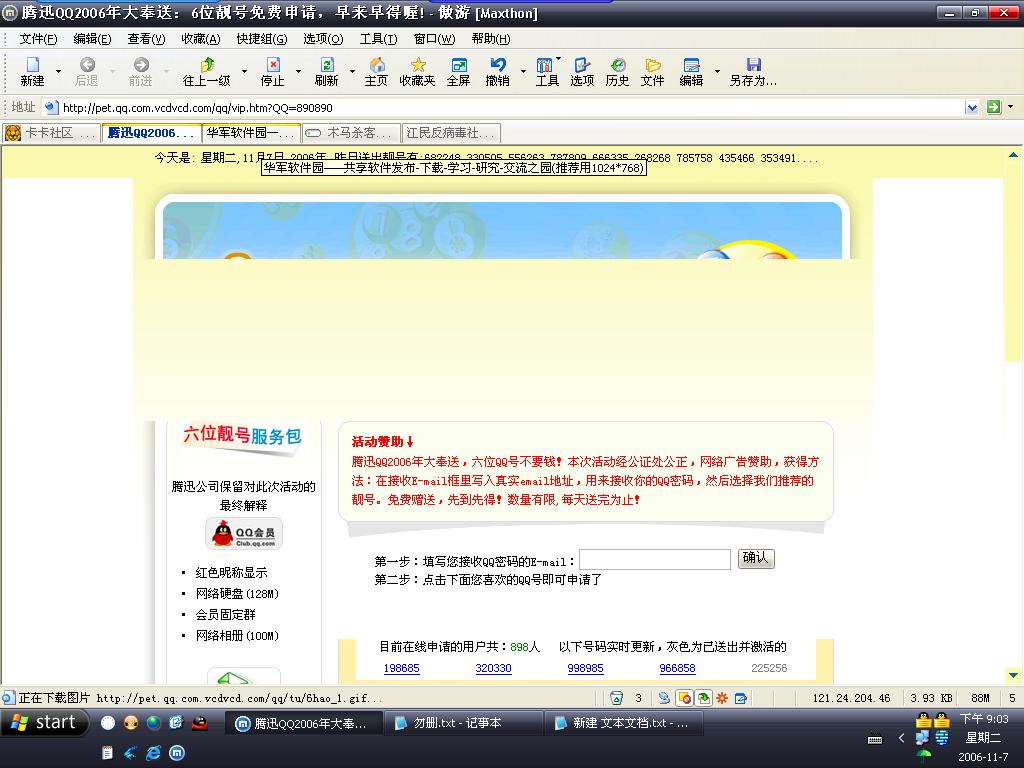The height and width of the screenshot is (768, 1024).
Task: Click the 主页 (Home) toolbar icon
Action: point(376,71)
